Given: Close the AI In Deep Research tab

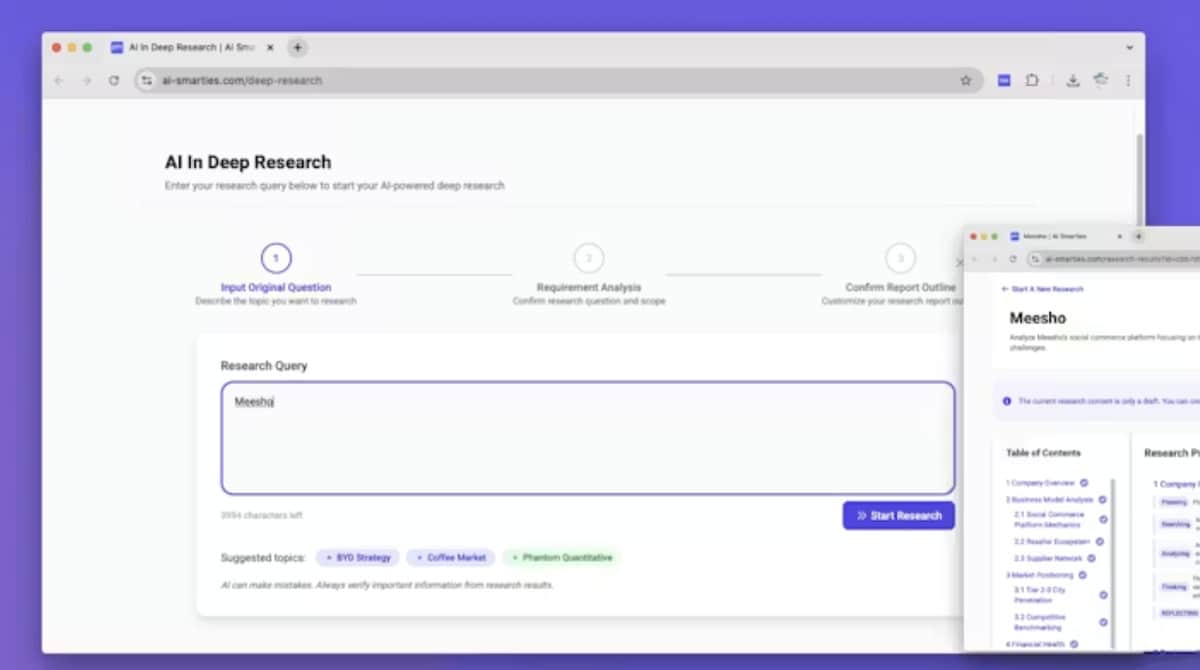Looking at the screenshot, I should pyautogui.click(x=271, y=47).
